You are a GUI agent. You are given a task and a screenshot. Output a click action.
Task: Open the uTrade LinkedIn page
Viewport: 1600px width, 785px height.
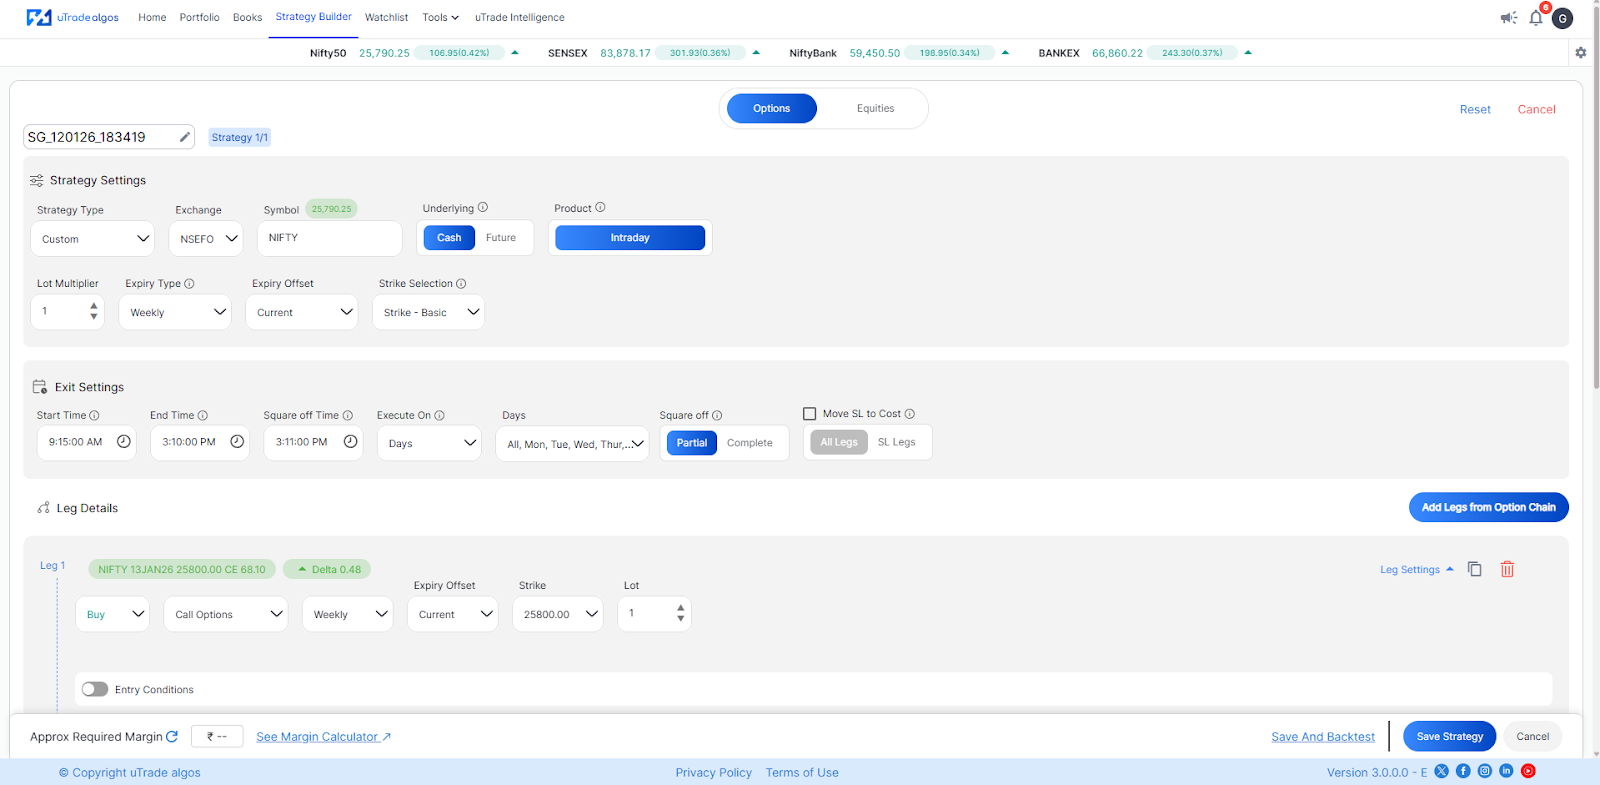pos(1506,771)
